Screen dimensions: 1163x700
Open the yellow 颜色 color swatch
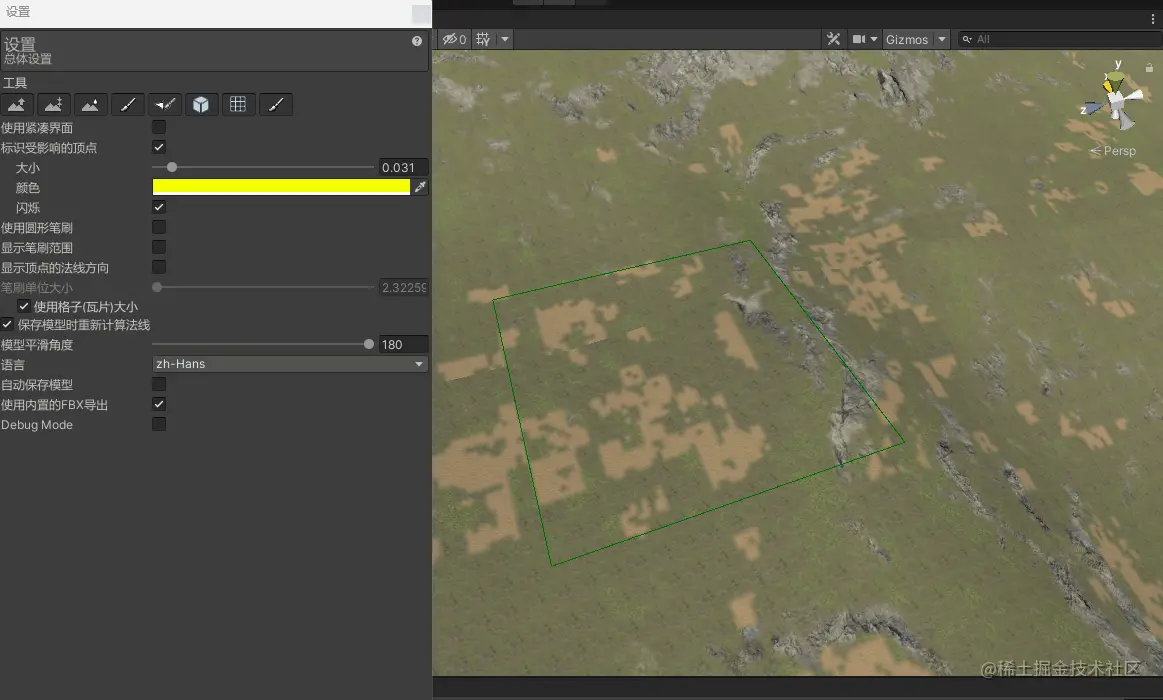pyautogui.click(x=281, y=187)
